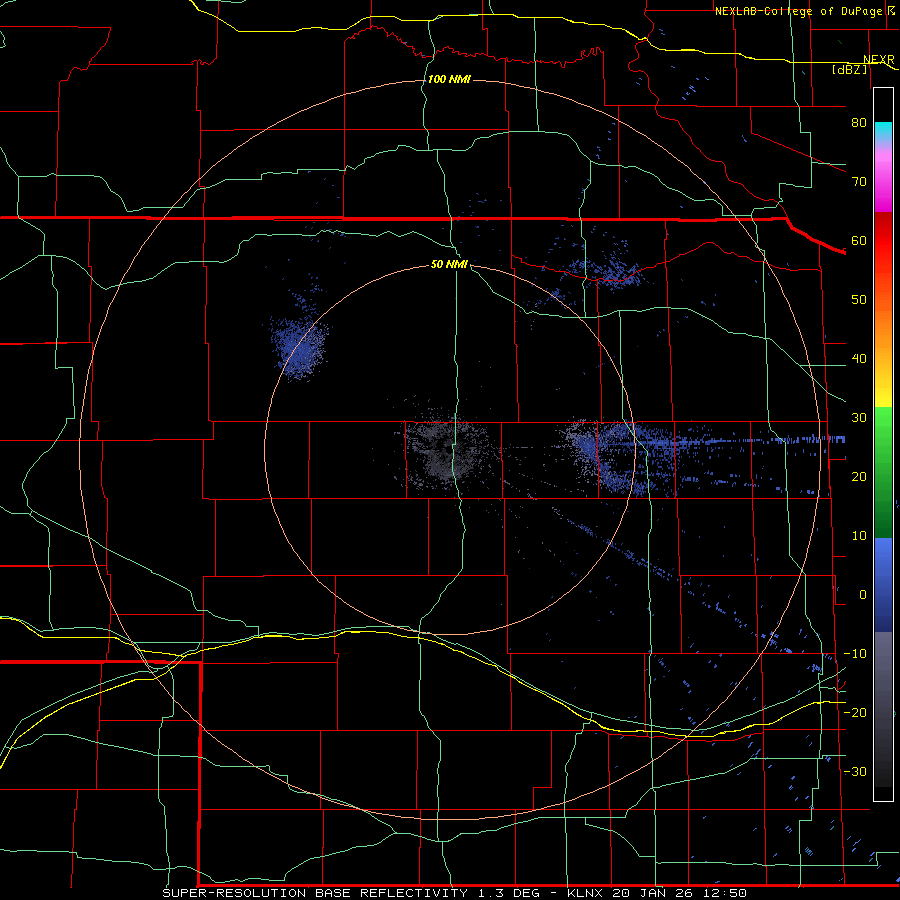Image resolution: width=900 pixels, height=900 pixels.
Task: Select the 60 value on the dBZ scale
Action: (859, 240)
